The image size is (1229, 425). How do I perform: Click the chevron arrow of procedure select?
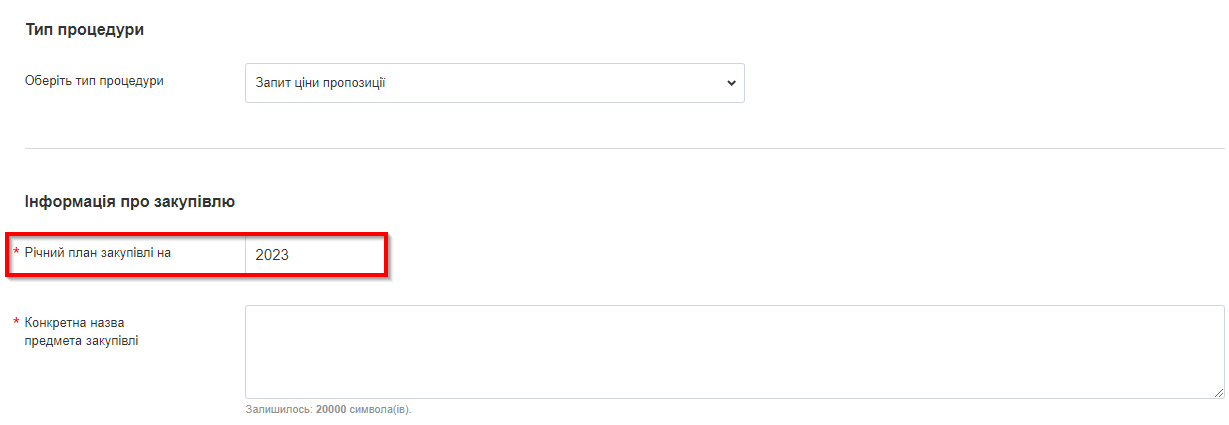[730, 83]
